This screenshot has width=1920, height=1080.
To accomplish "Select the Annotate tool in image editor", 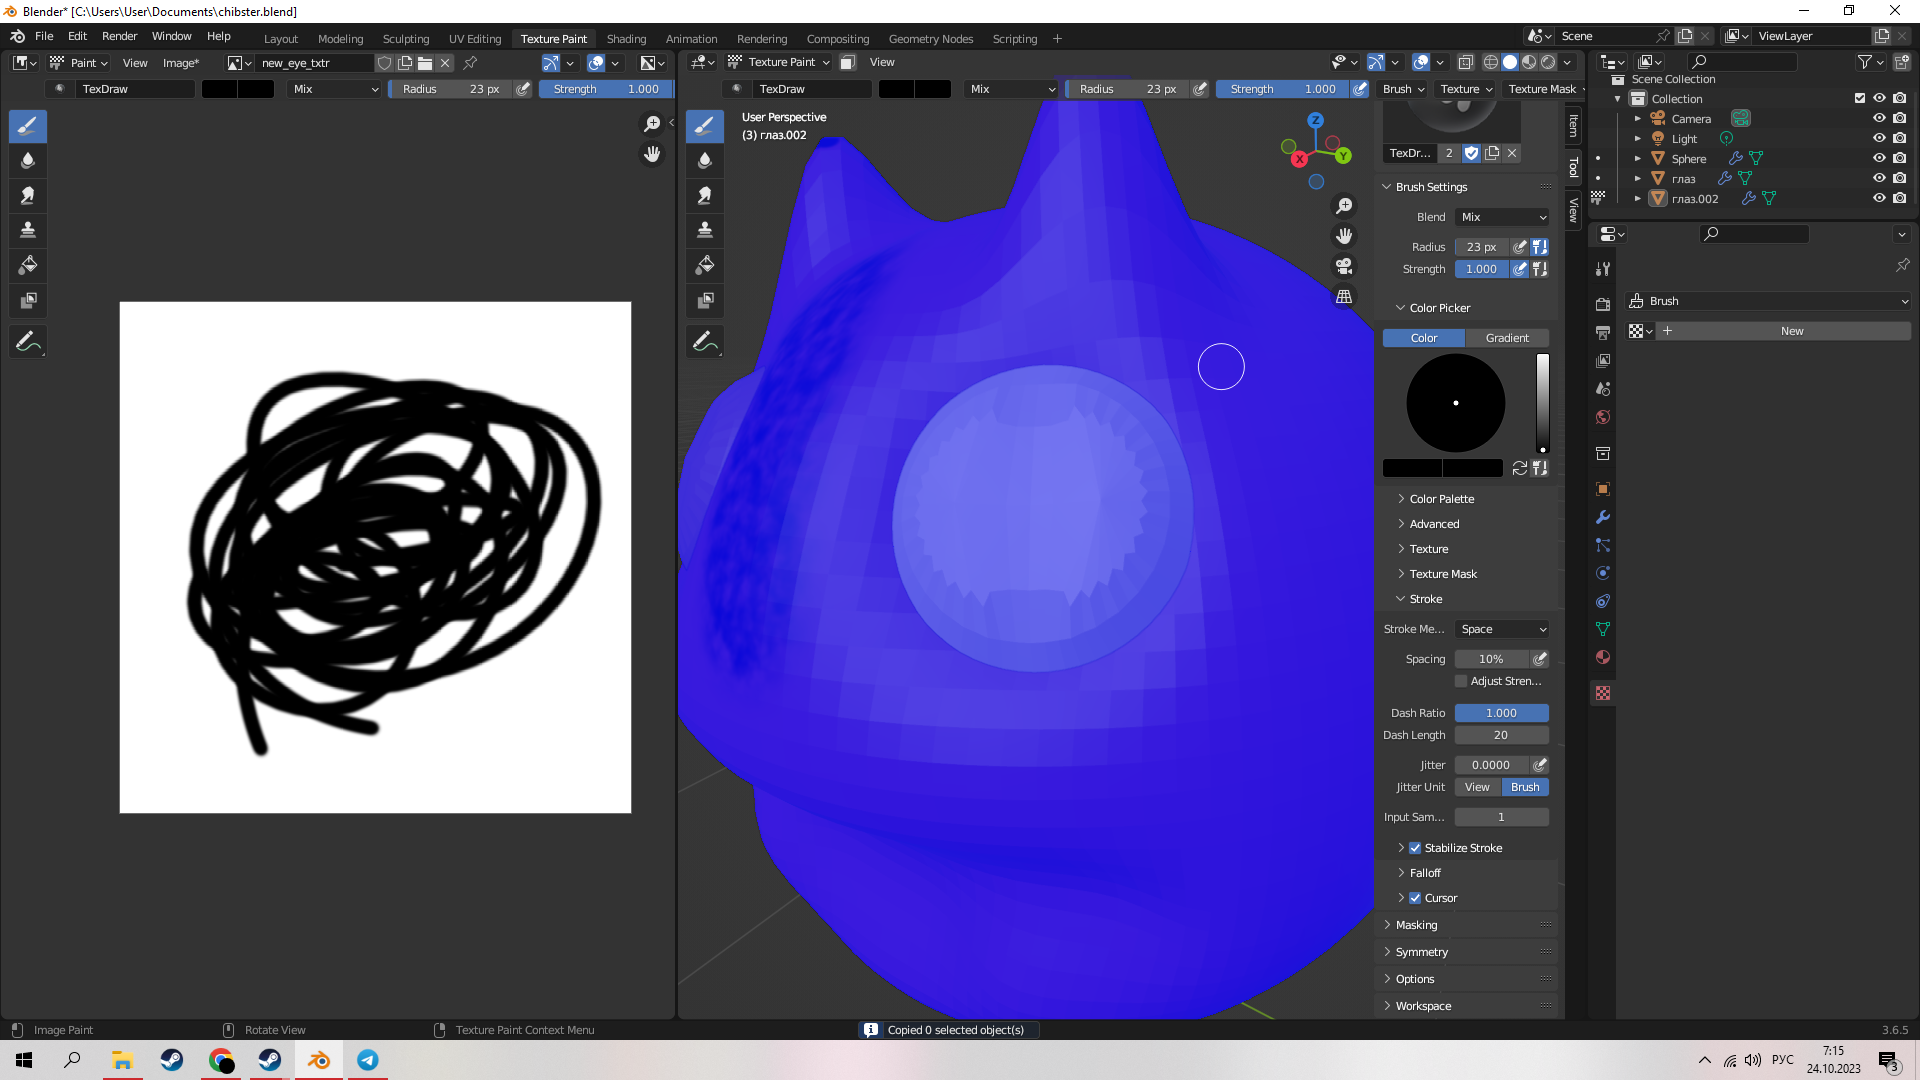I will click(28, 341).
